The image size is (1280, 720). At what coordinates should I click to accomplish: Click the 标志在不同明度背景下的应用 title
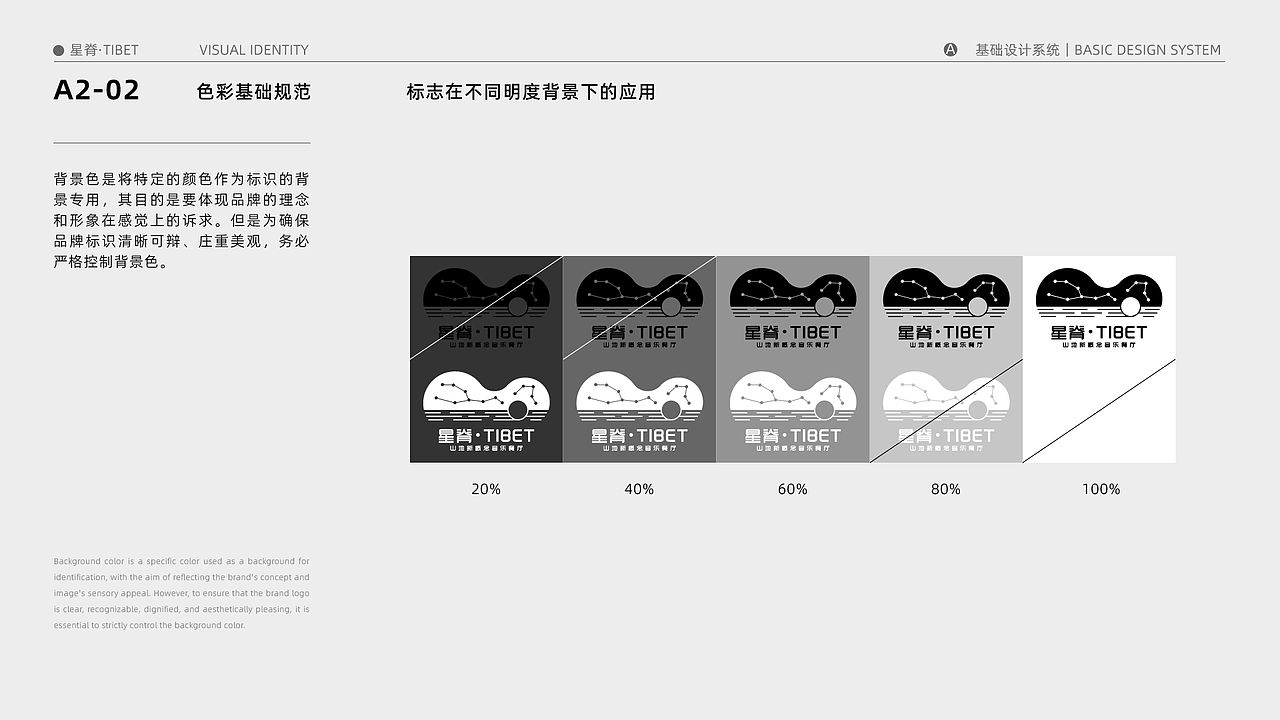531,92
